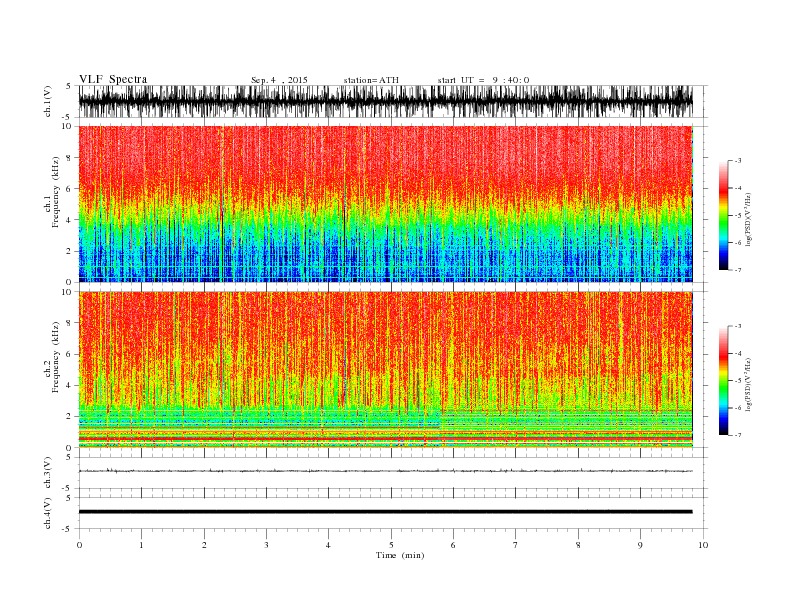Click inside the ch.1 spectrogram panel
This screenshot has width=792, height=612.
coord(385,204)
